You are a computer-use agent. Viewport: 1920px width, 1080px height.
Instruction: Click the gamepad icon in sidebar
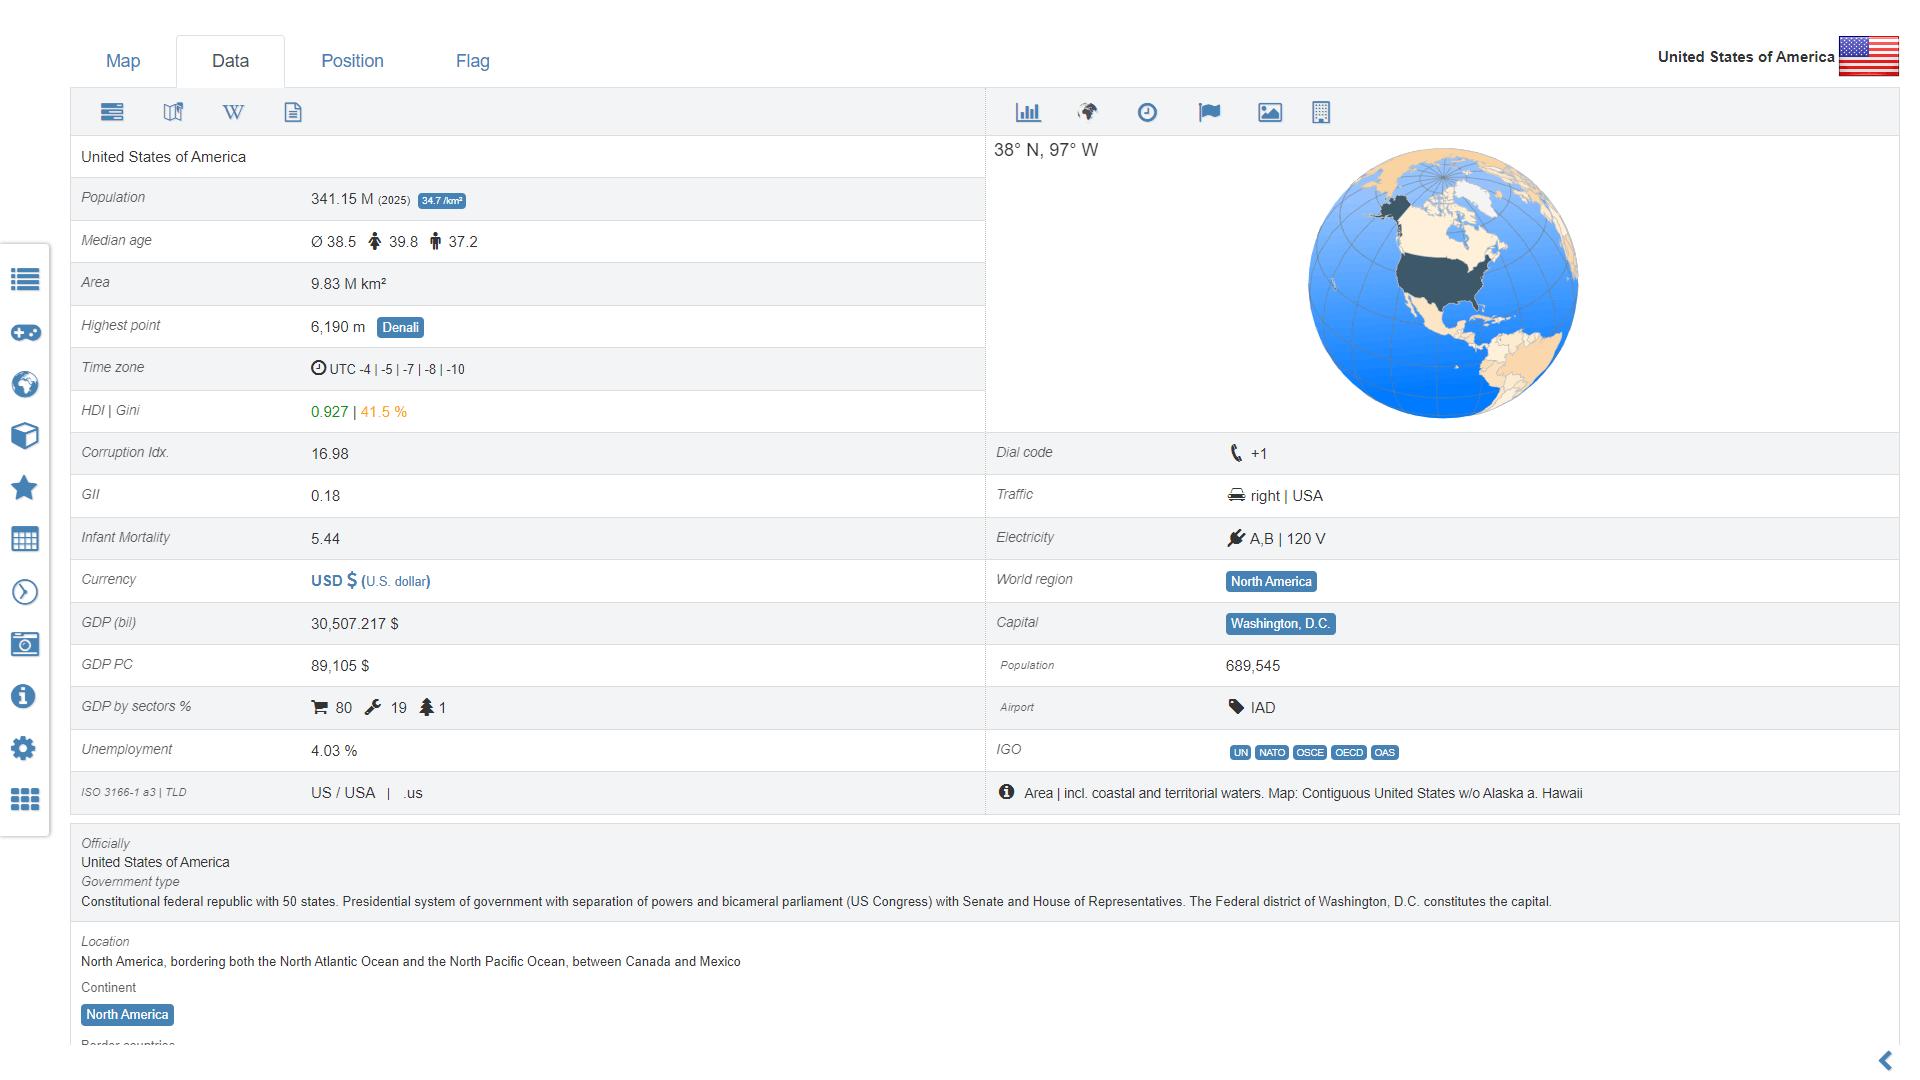(x=25, y=332)
